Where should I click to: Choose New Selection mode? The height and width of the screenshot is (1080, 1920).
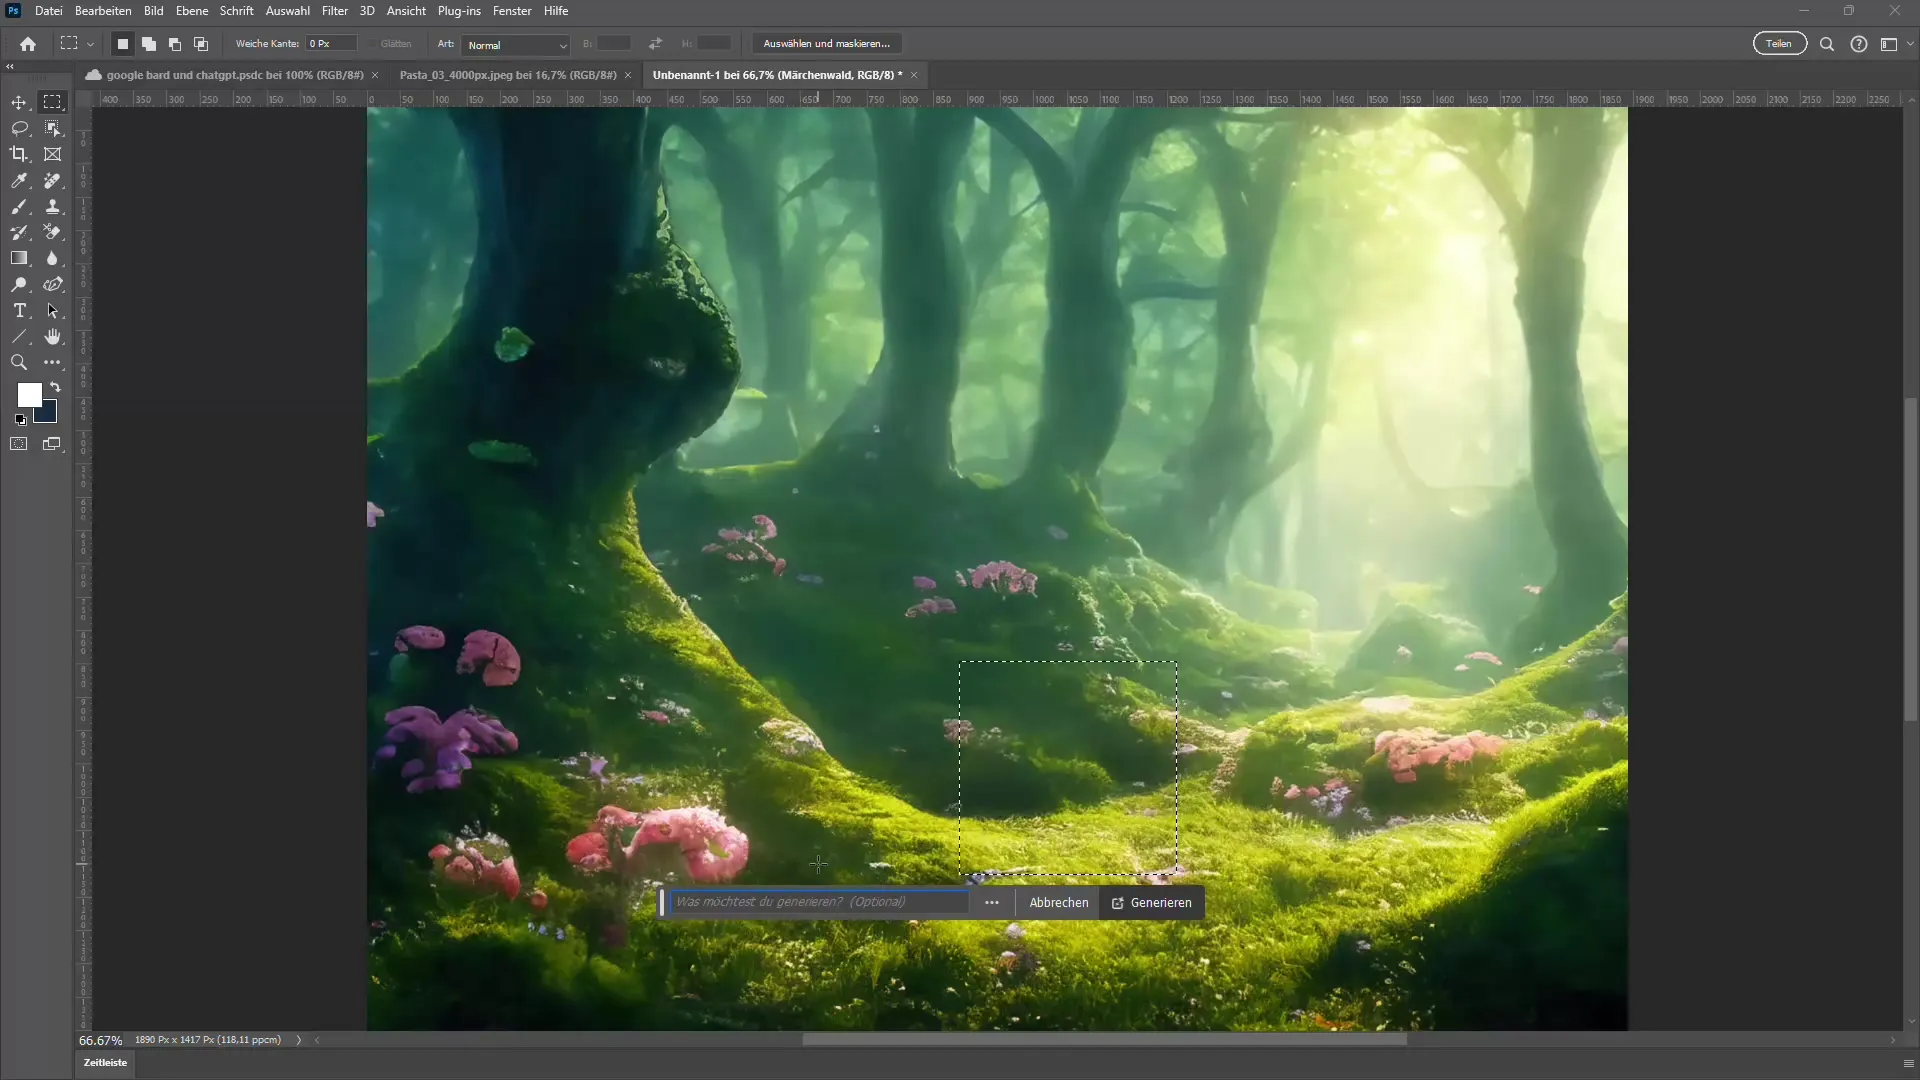click(123, 44)
